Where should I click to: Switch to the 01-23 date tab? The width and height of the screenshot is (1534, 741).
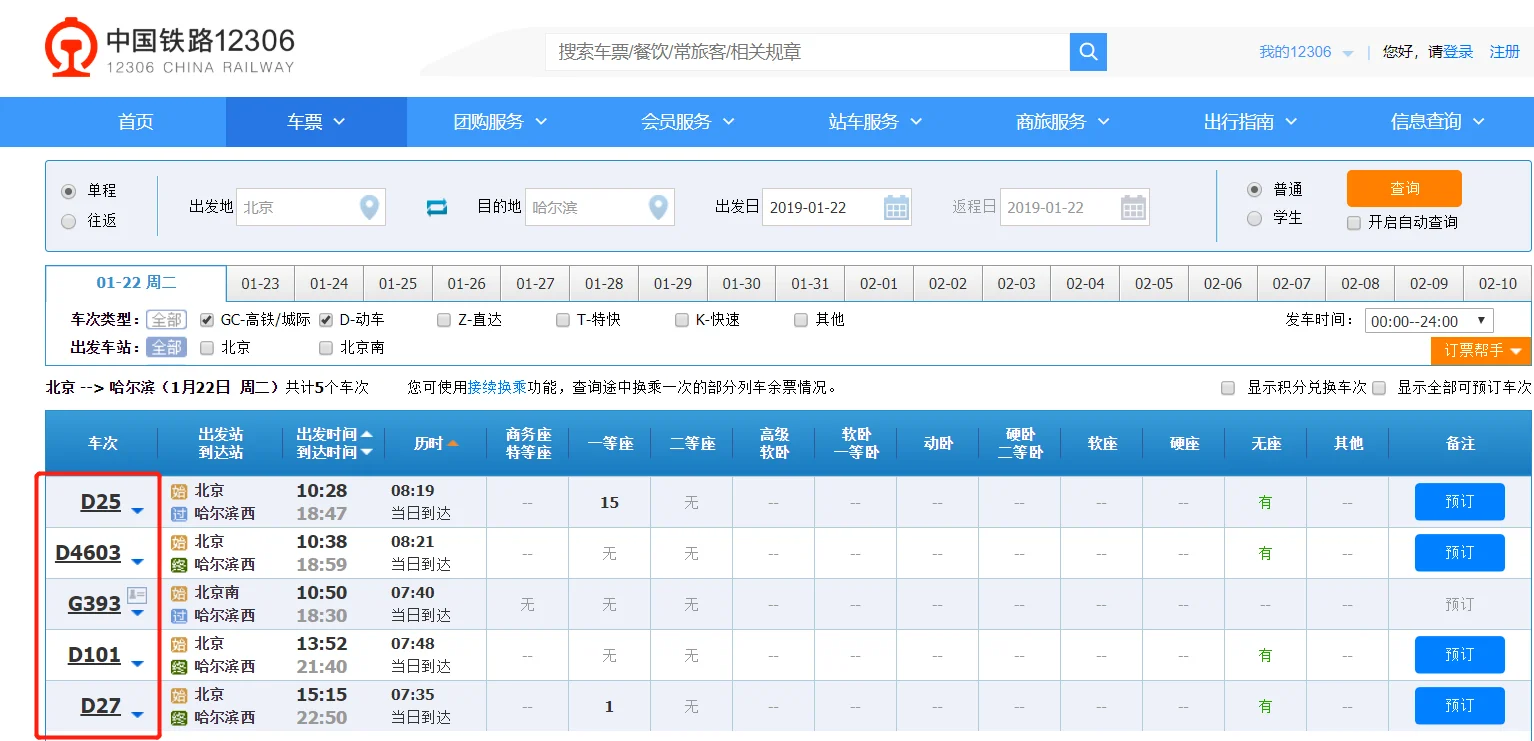click(x=260, y=283)
